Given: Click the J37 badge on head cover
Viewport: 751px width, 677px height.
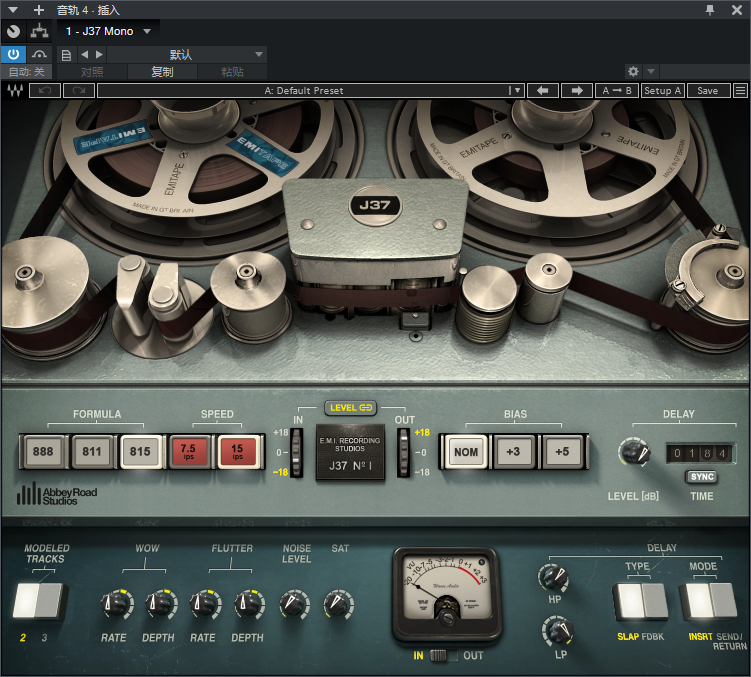Looking at the screenshot, I should tap(375, 206).
